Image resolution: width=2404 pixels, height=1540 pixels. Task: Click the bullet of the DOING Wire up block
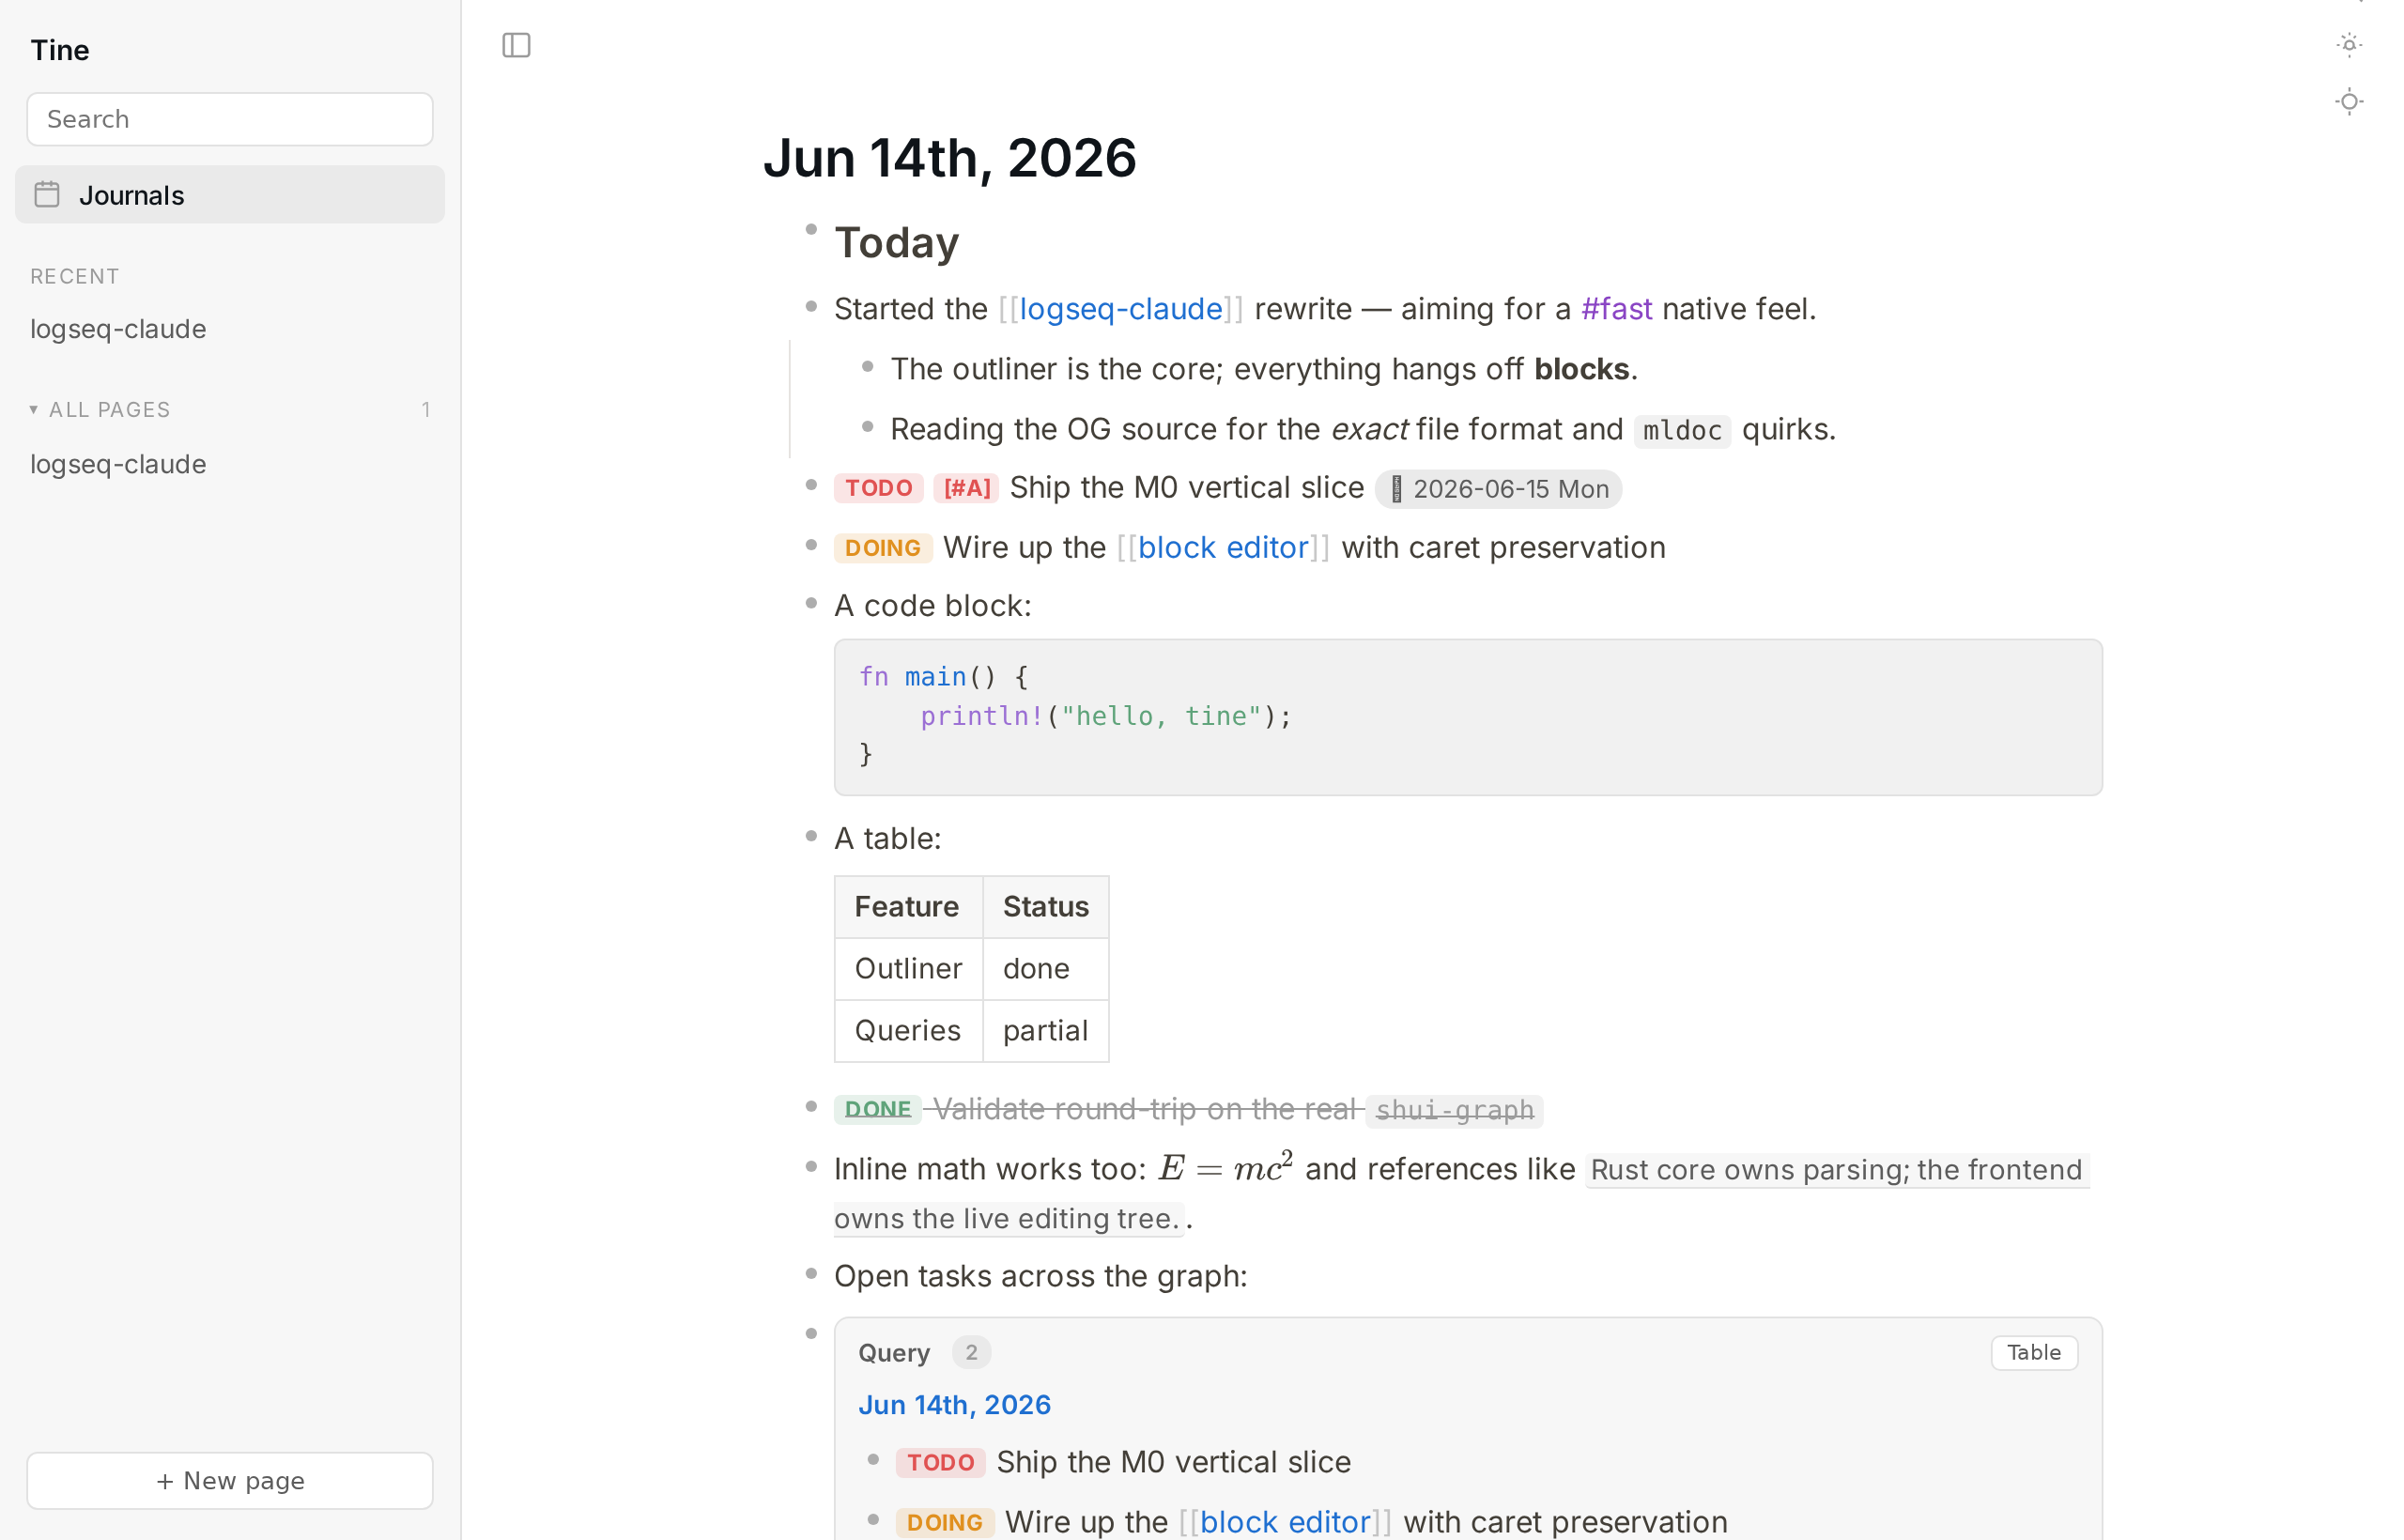(x=811, y=545)
